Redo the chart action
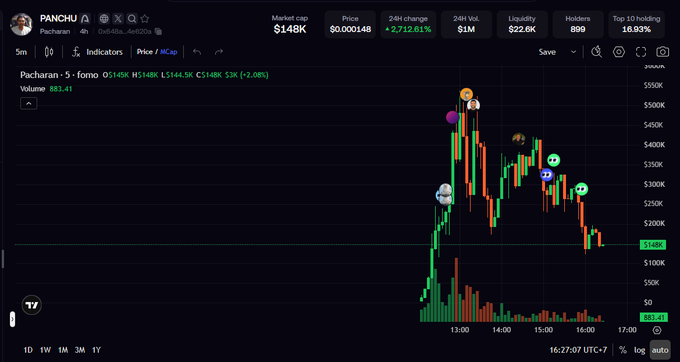The image size is (680, 362). [x=219, y=52]
